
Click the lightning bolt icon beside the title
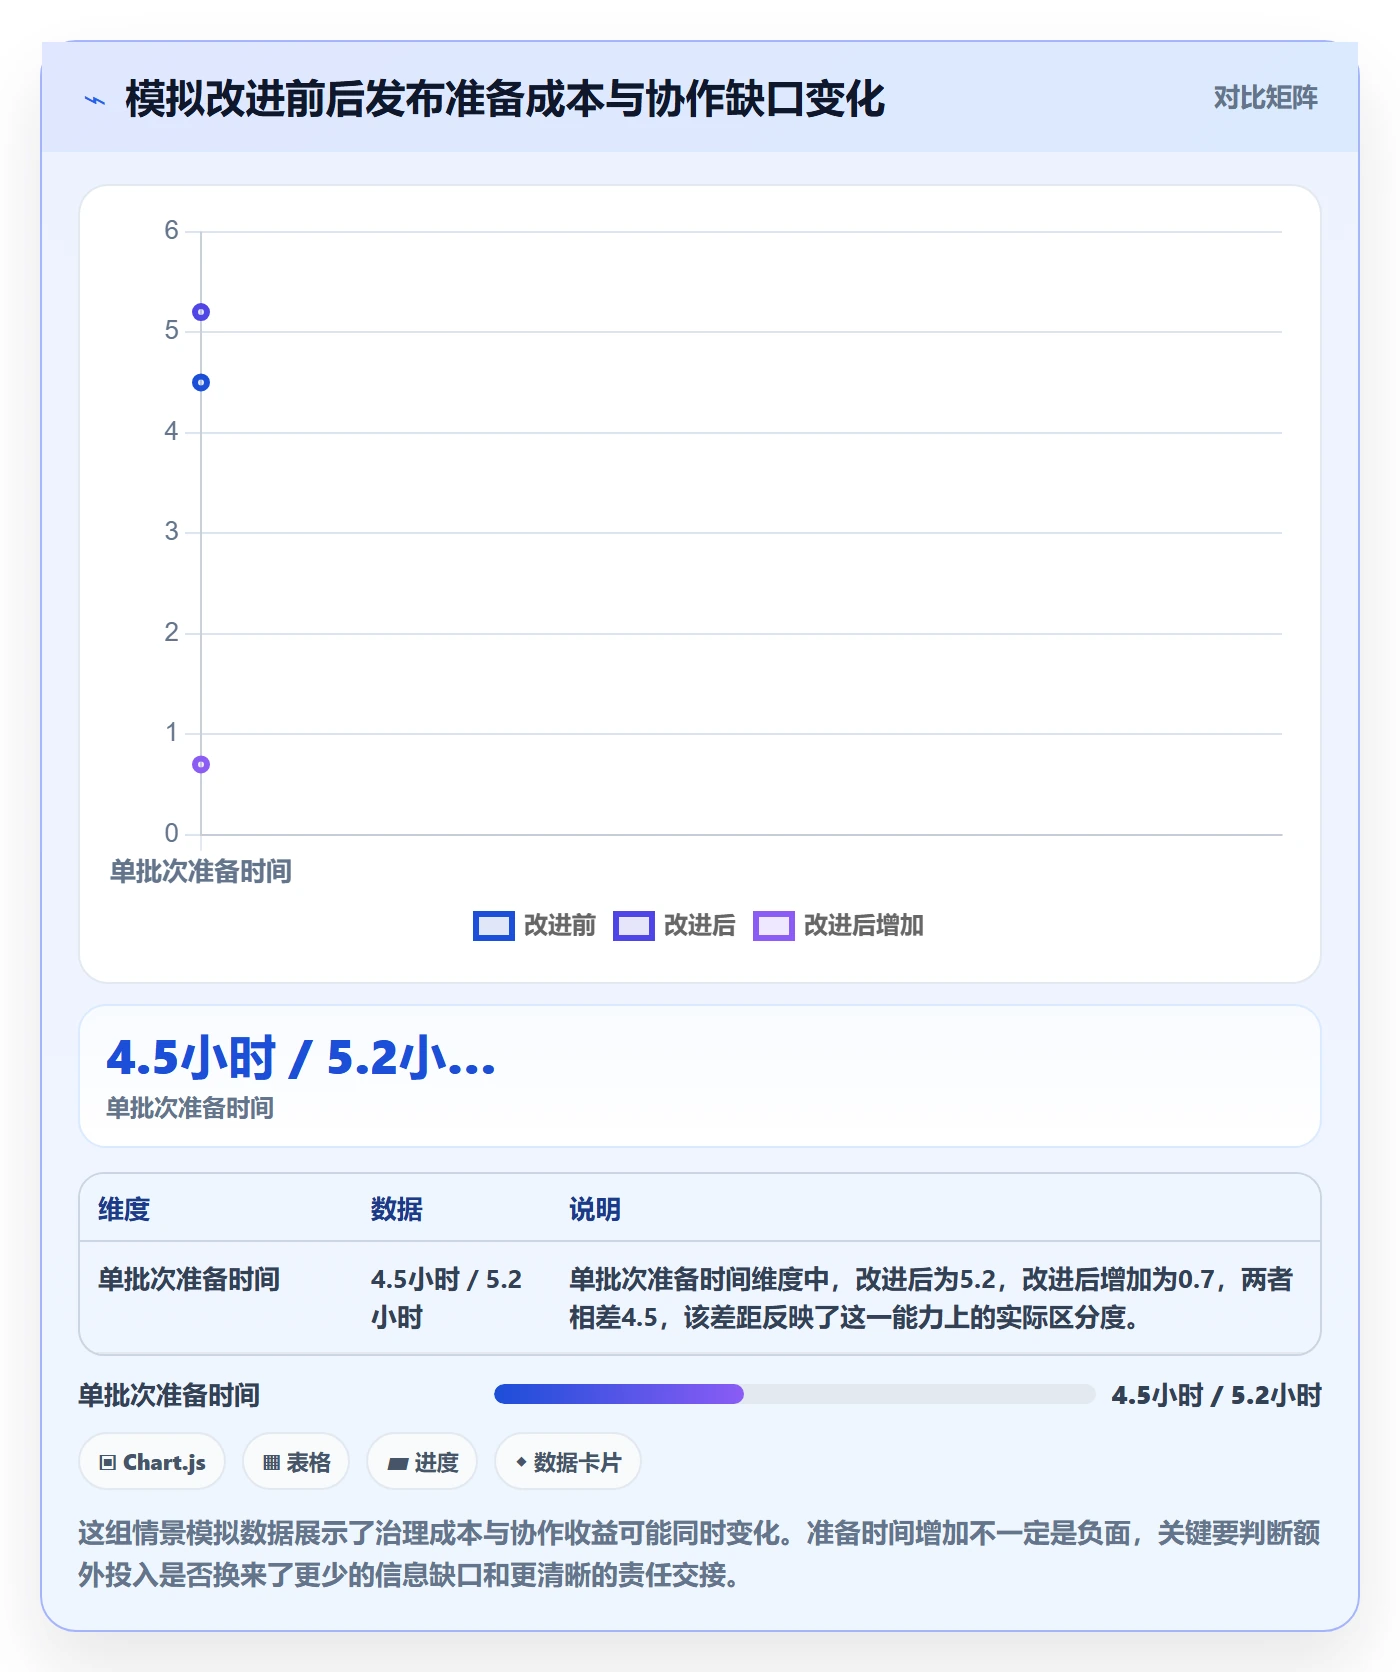pyautogui.click(x=95, y=100)
